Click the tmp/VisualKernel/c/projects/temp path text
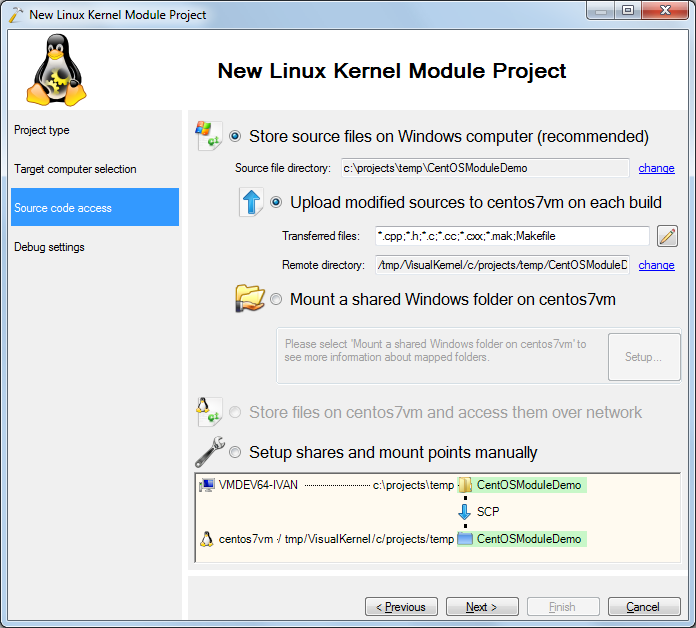The width and height of the screenshot is (696, 628). click(369, 539)
